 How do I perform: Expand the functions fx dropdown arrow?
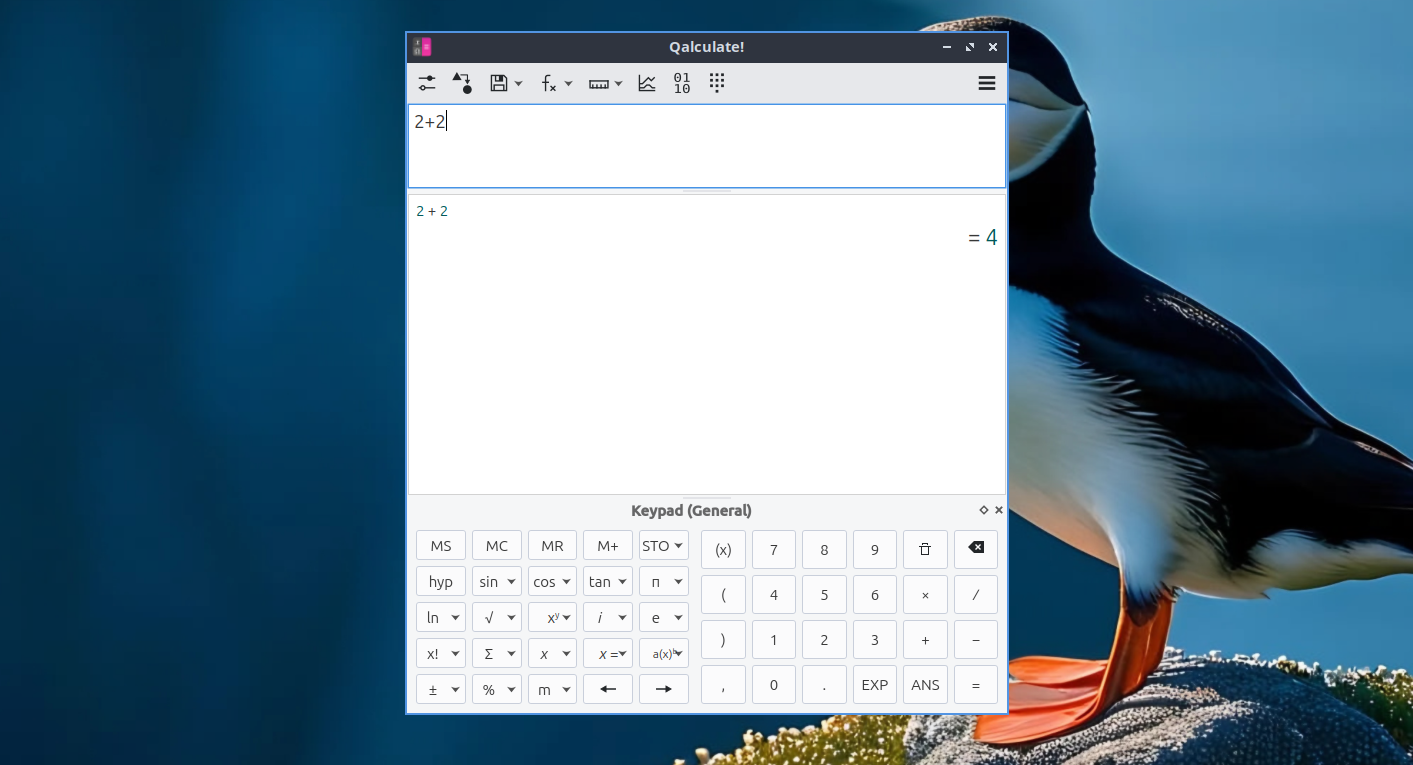(x=568, y=84)
